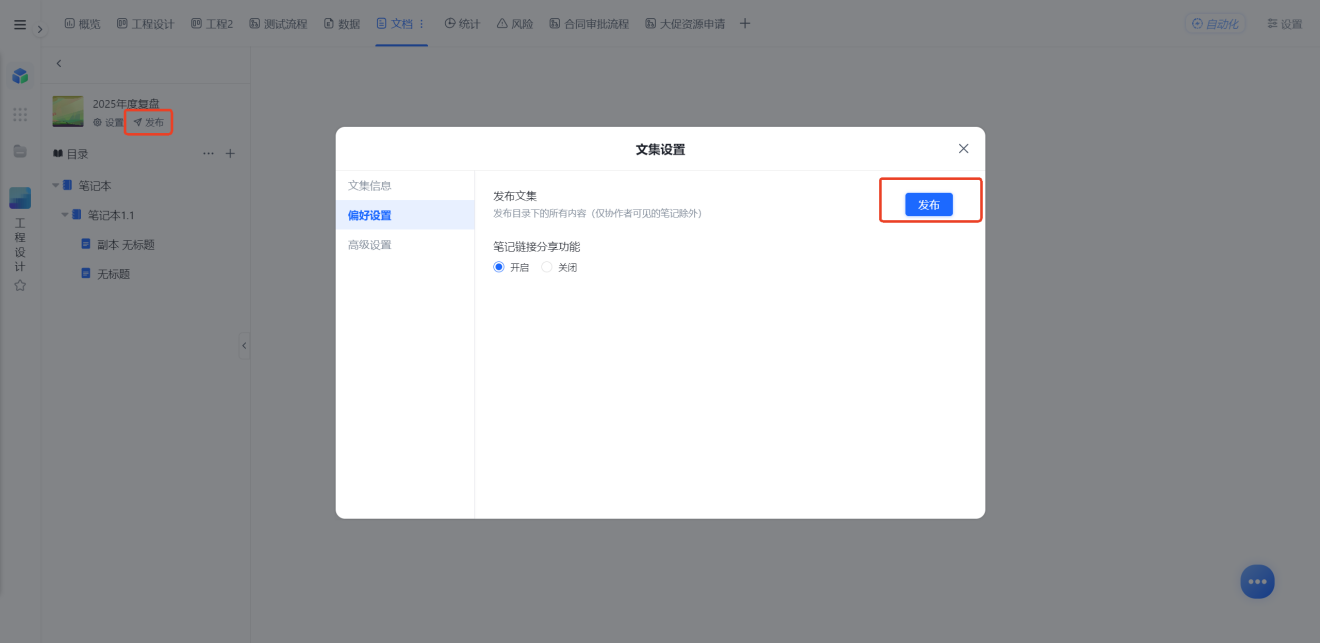
Task: Collapse the directory panel with the side handle
Action: 244,346
